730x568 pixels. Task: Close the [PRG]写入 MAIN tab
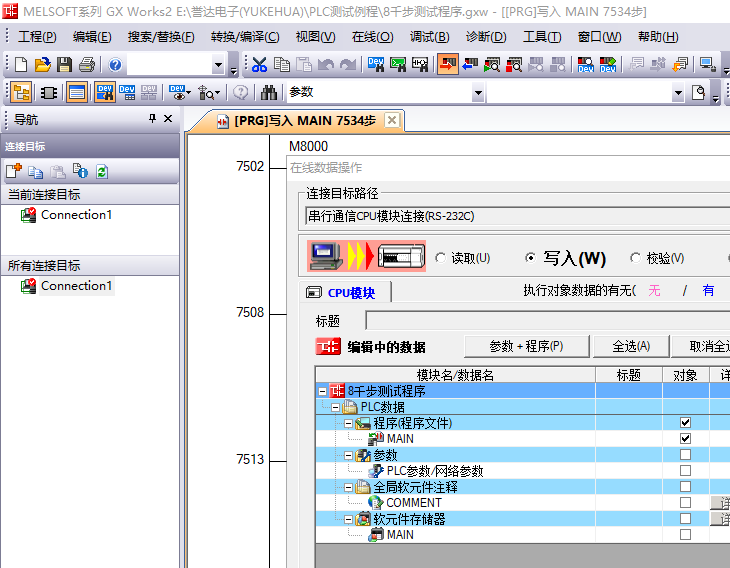click(392, 121)
